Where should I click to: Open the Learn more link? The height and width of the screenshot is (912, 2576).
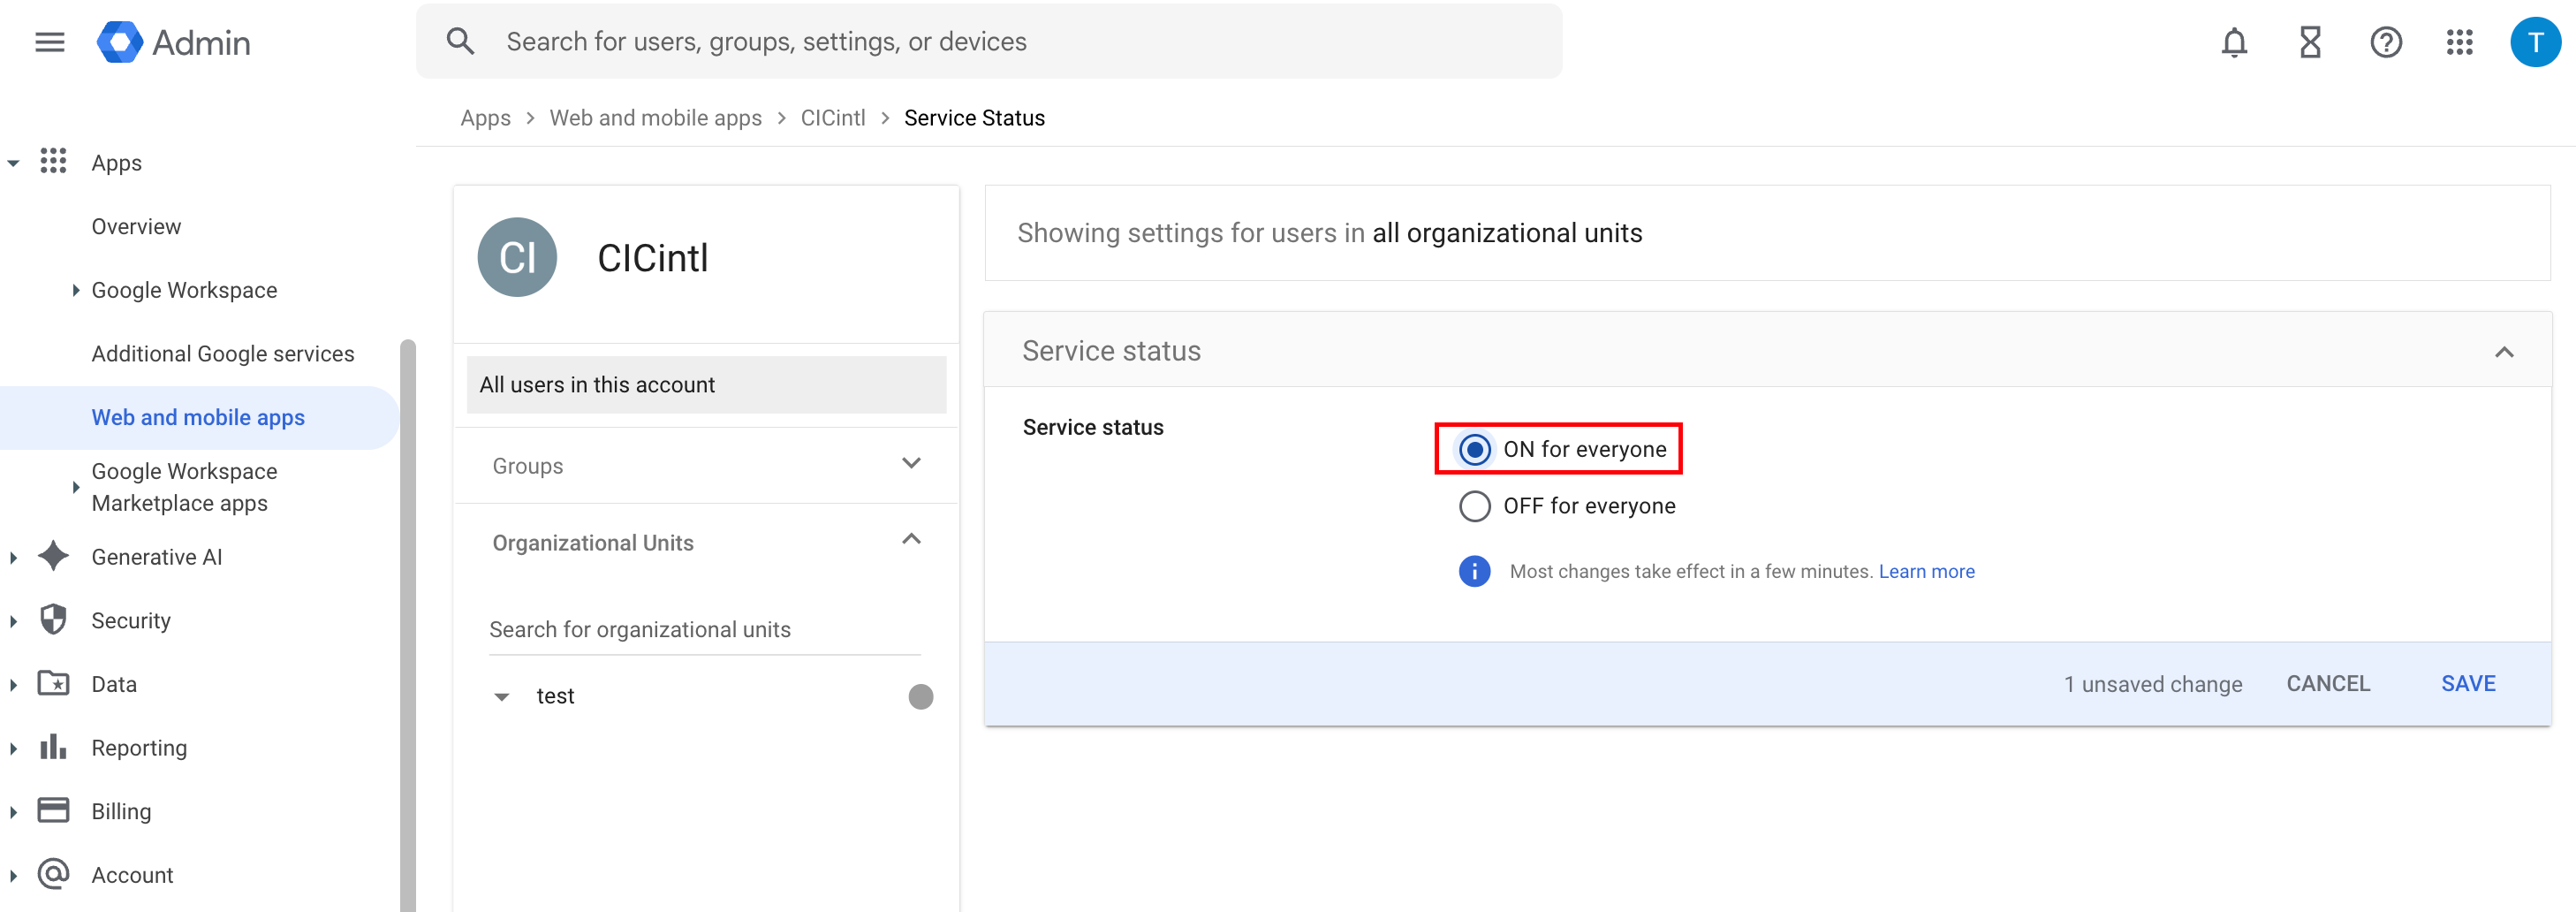point(1926,572)
